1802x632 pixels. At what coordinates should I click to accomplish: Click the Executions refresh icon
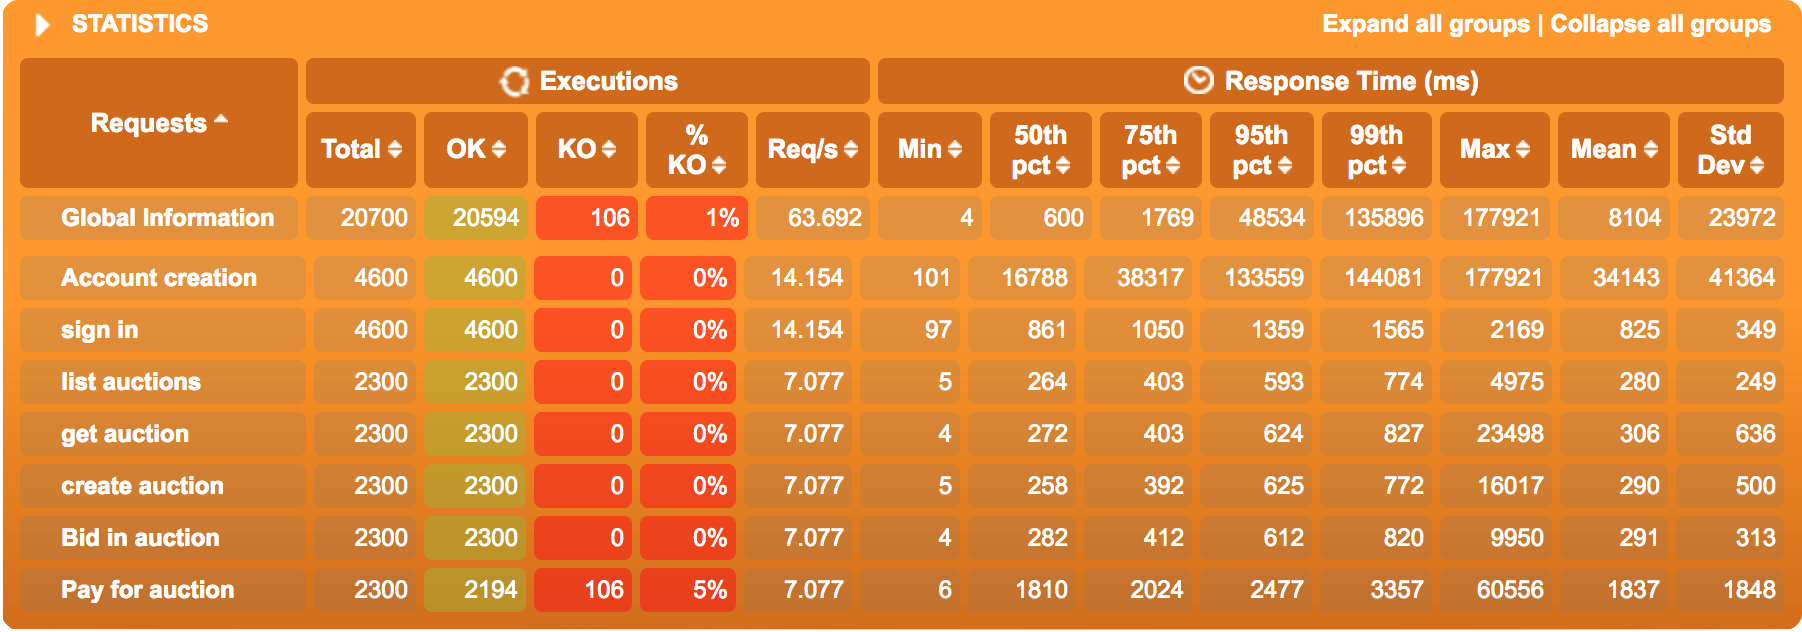(514, 81)
